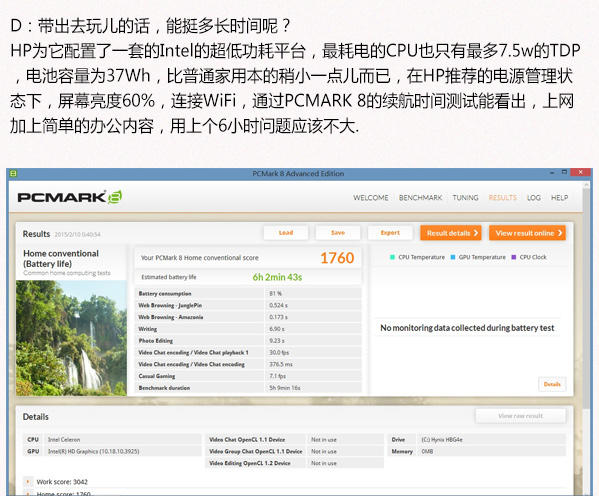Click the PCMark 8 title bar app icon
599x496 pixels.
13,173
